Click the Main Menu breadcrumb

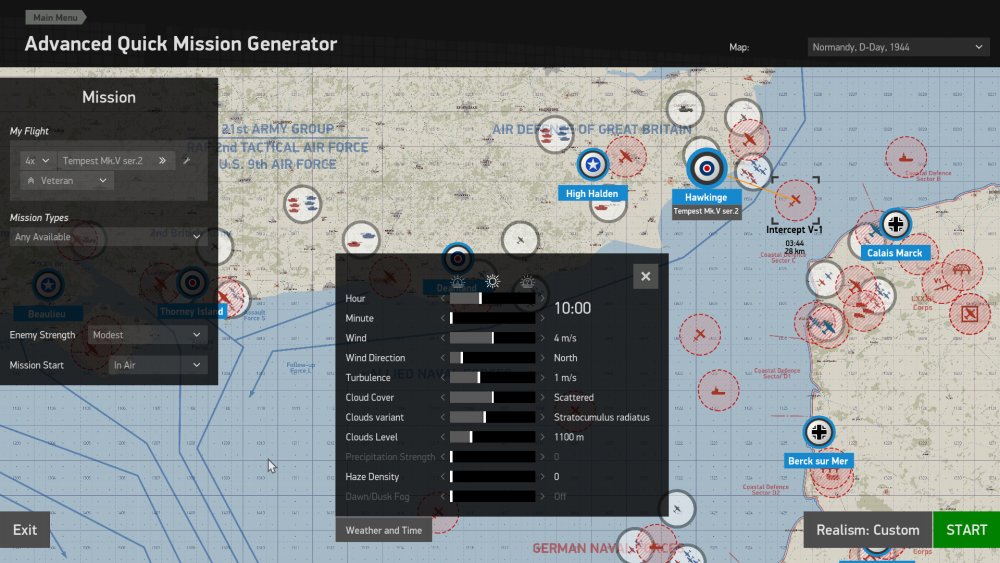tap(55, 17)
